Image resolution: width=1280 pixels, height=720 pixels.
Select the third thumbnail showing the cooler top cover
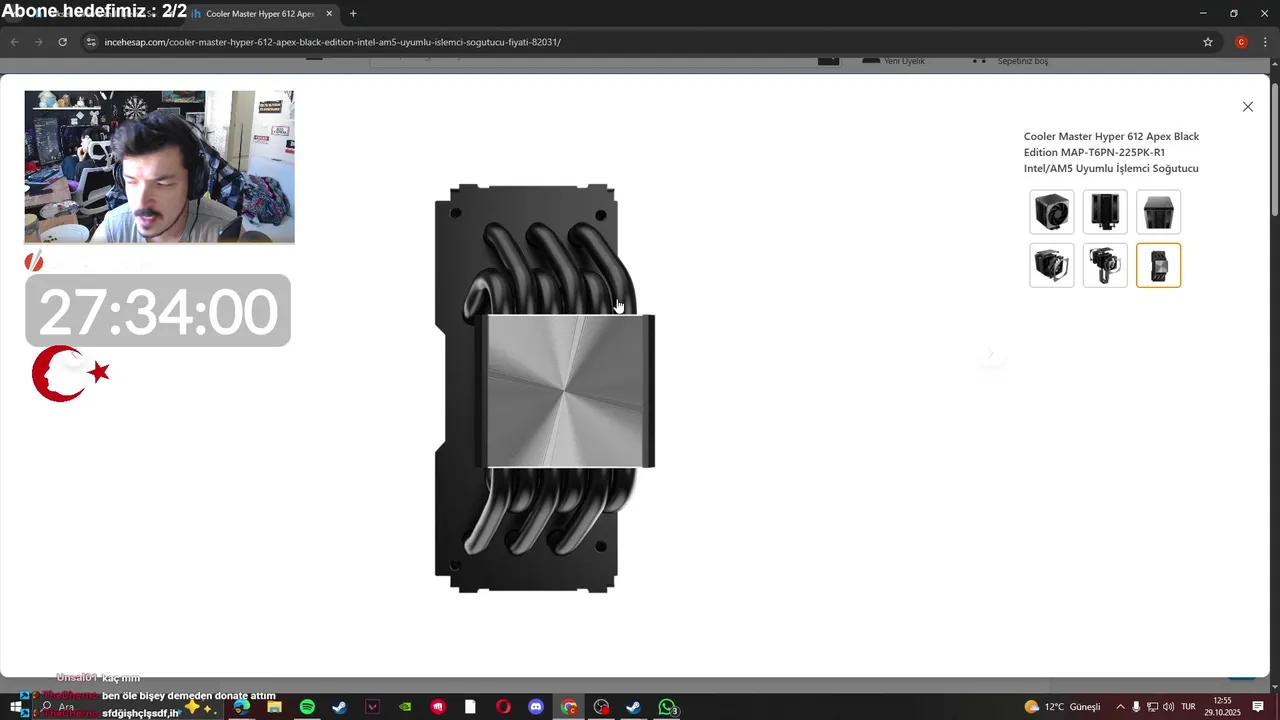tap(1158, 212)
